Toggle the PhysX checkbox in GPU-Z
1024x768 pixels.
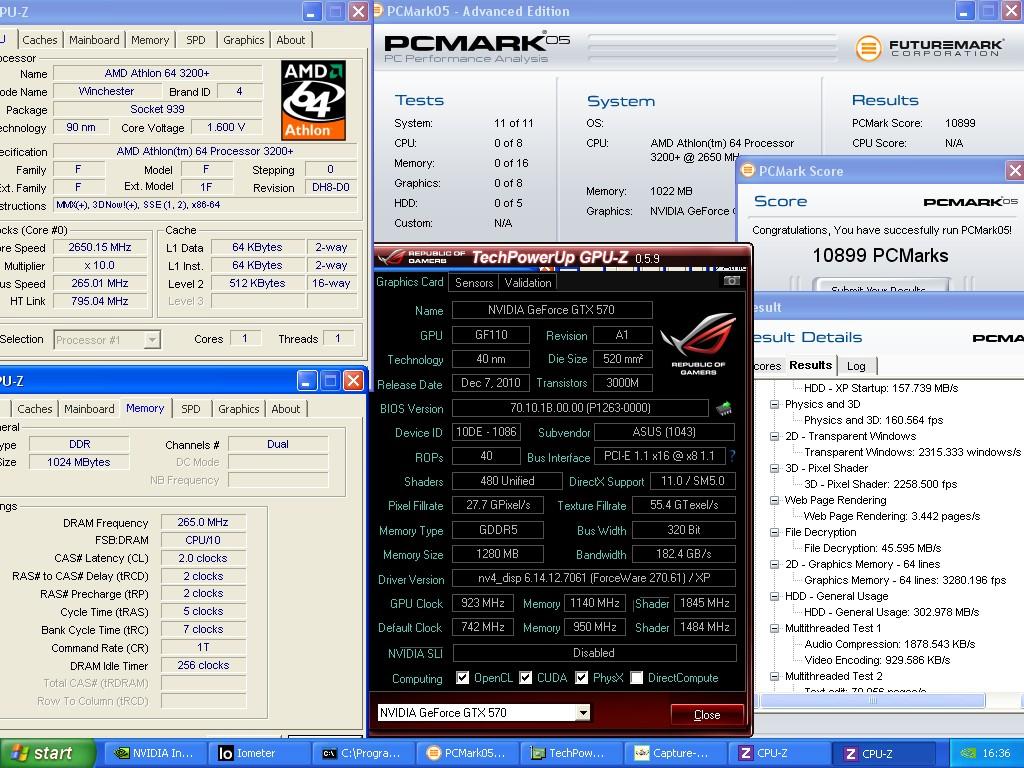point(581,678)
